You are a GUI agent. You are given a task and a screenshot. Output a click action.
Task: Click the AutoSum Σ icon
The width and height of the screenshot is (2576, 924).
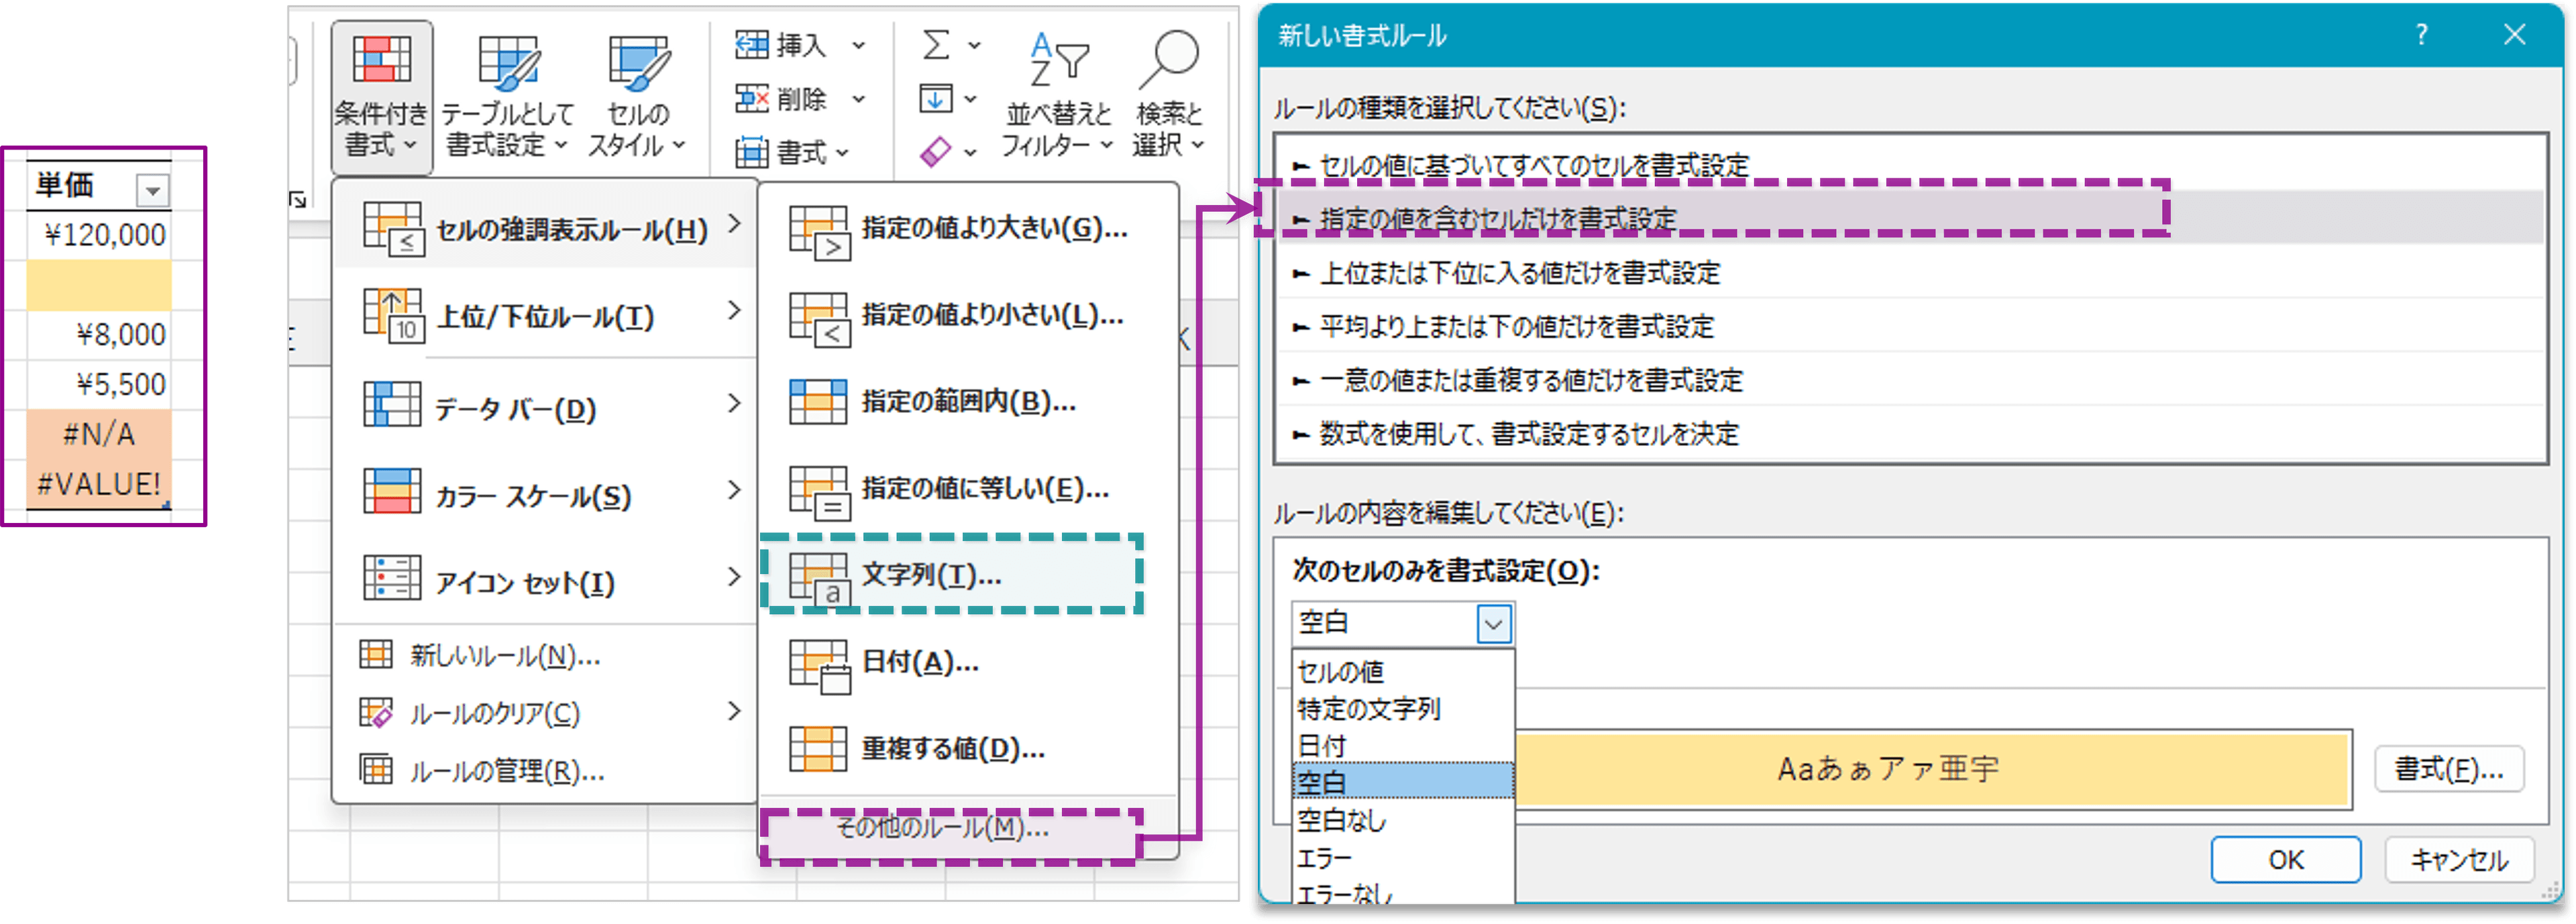[x=936, y=44]
